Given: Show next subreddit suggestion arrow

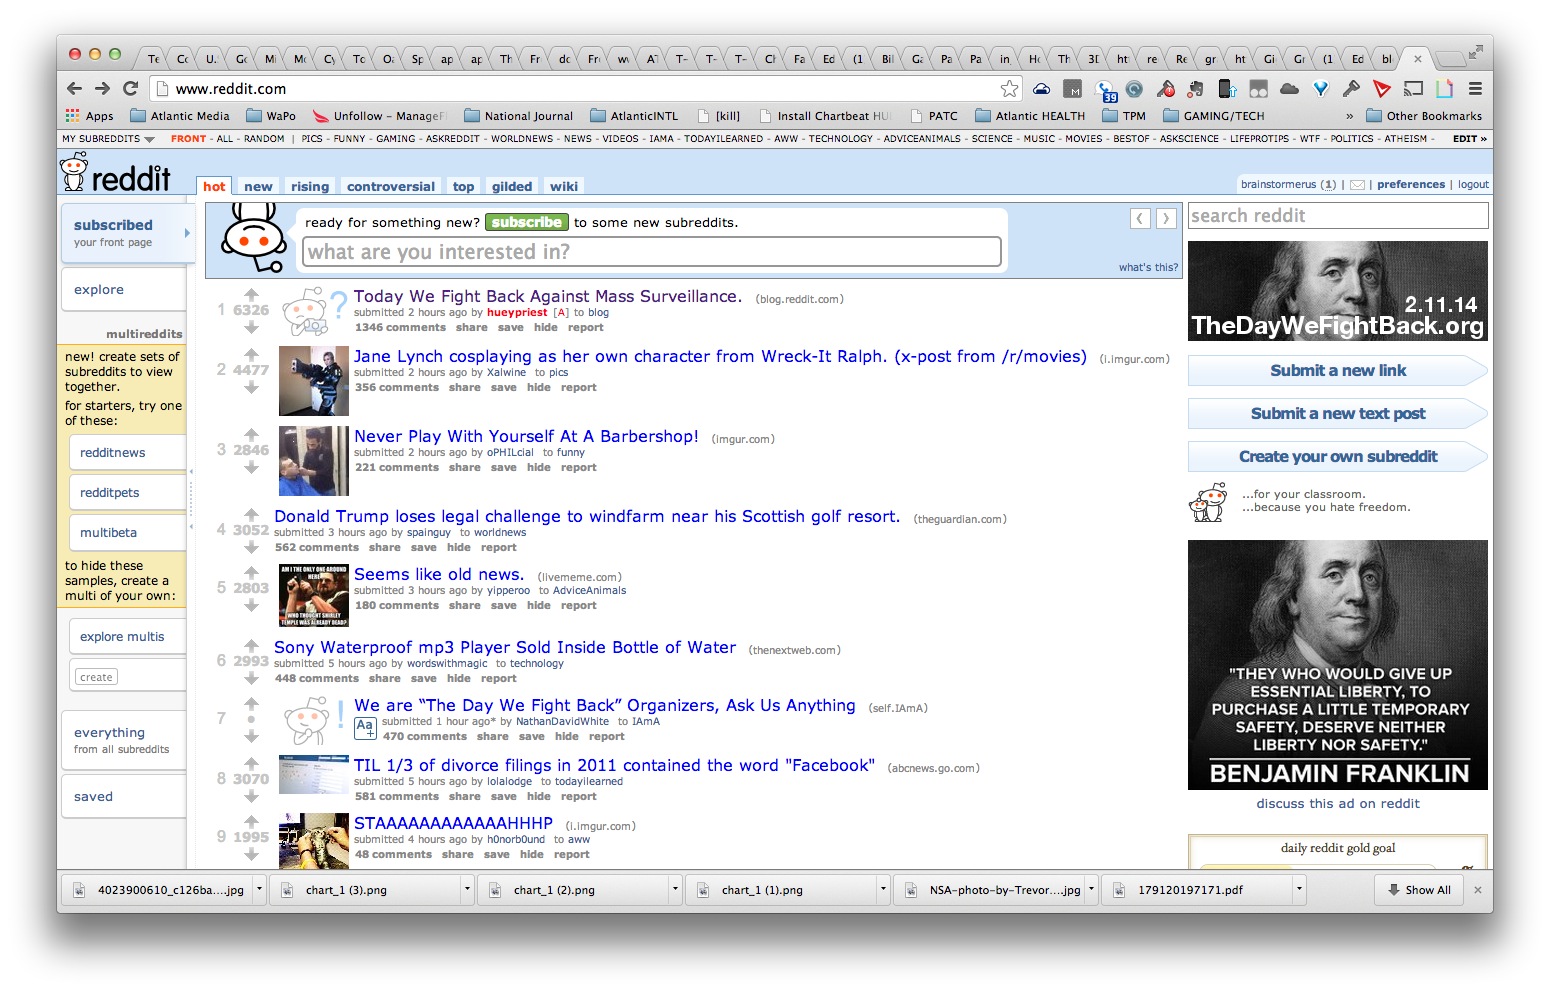Looking at the screenshot, I should [x=1166, y=218].
